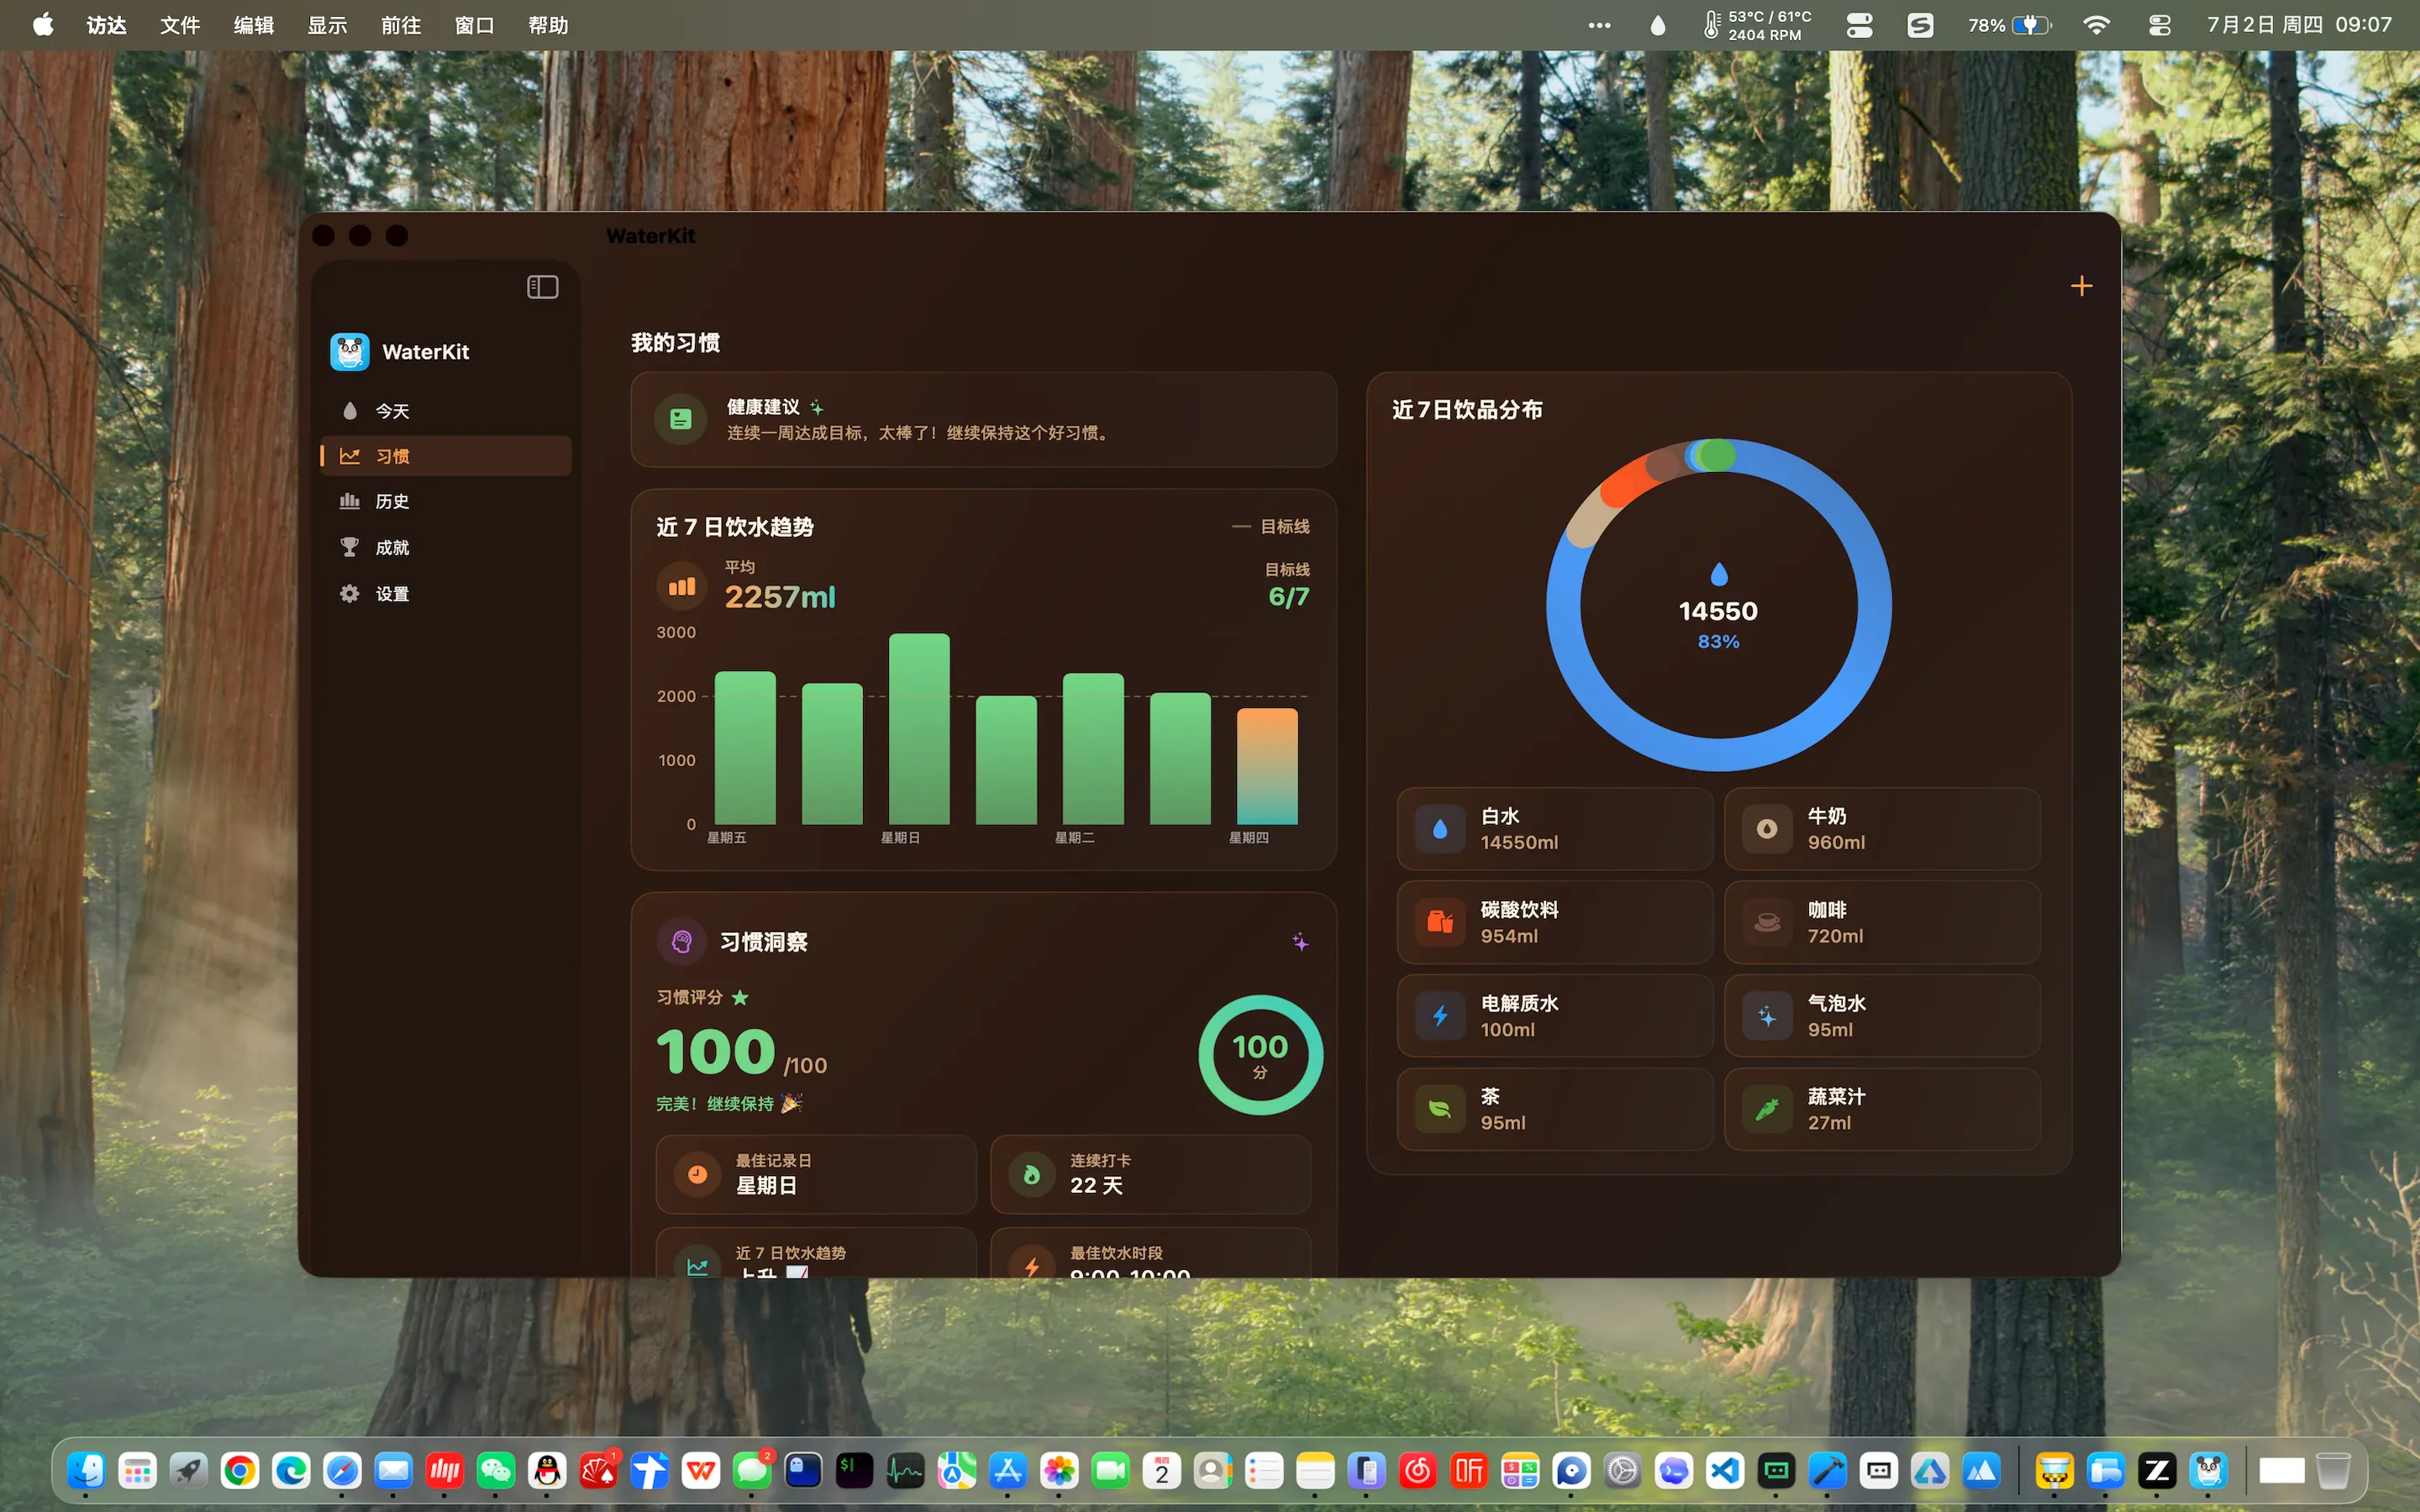Click the sparkle beside 健康建议

coord(817,407)
